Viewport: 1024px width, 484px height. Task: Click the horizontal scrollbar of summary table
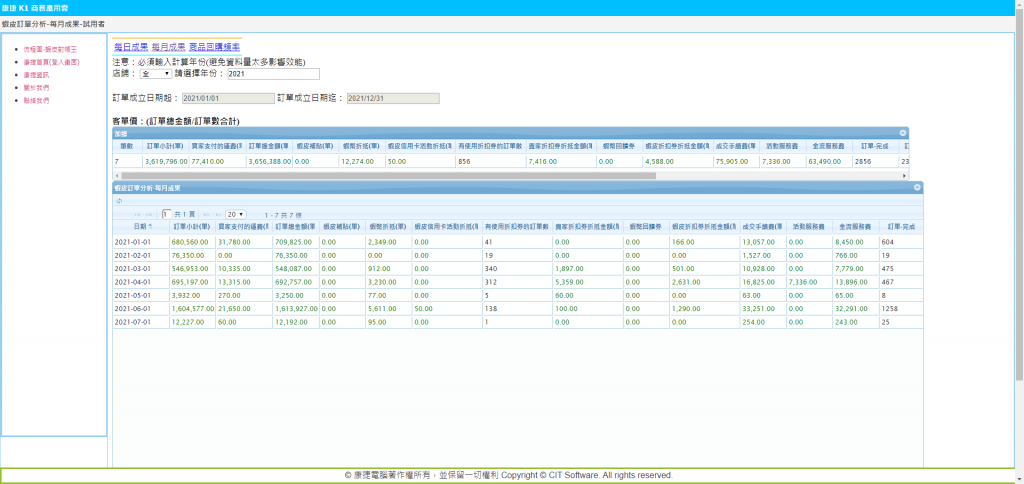pos(400,175)
